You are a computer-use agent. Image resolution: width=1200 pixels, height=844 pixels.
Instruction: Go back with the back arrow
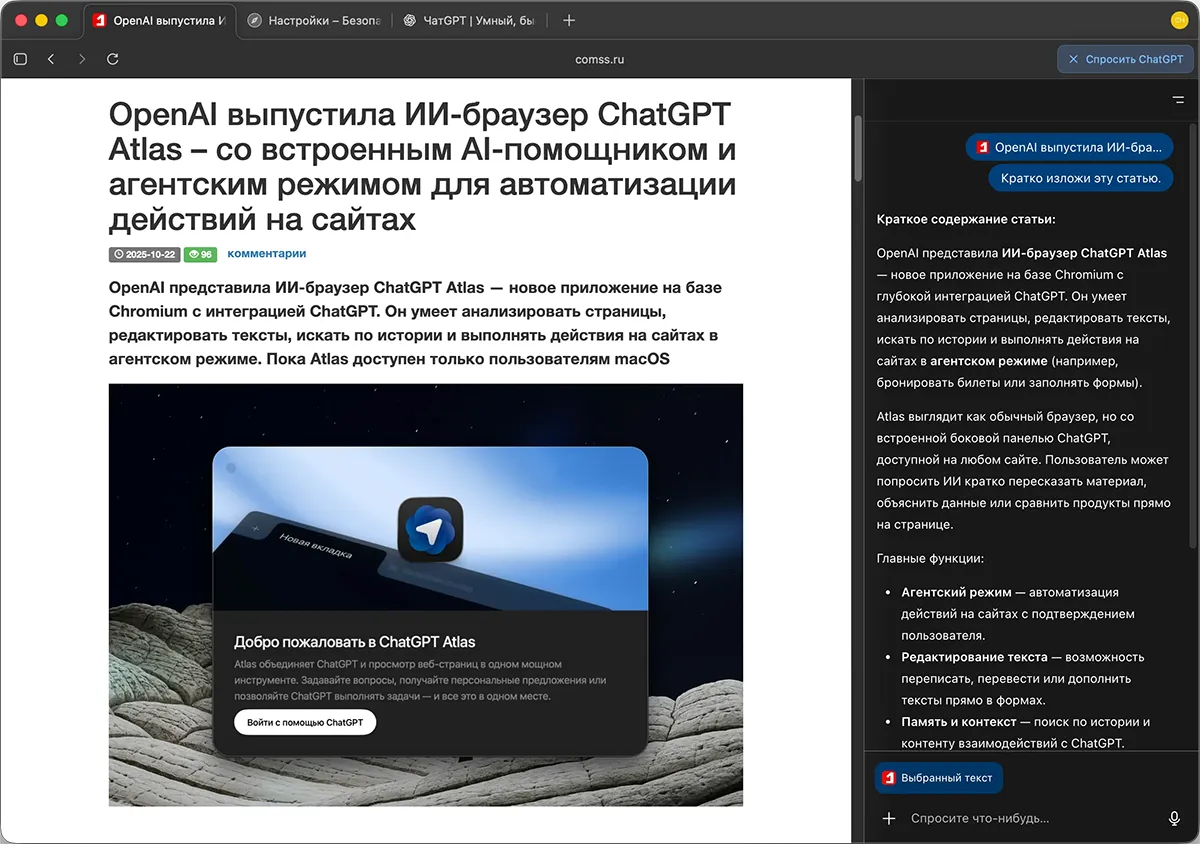(x=51, y=59)
